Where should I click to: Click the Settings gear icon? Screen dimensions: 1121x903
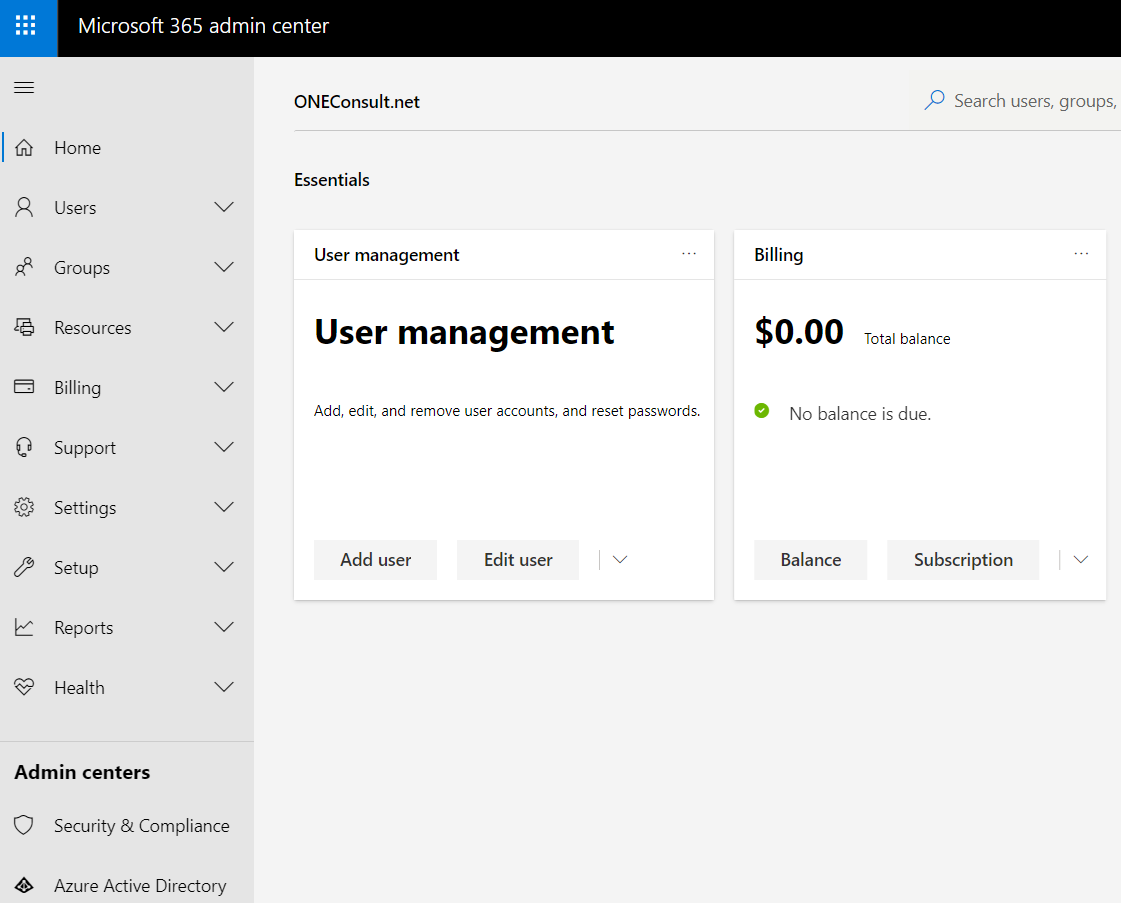(24, 507)
